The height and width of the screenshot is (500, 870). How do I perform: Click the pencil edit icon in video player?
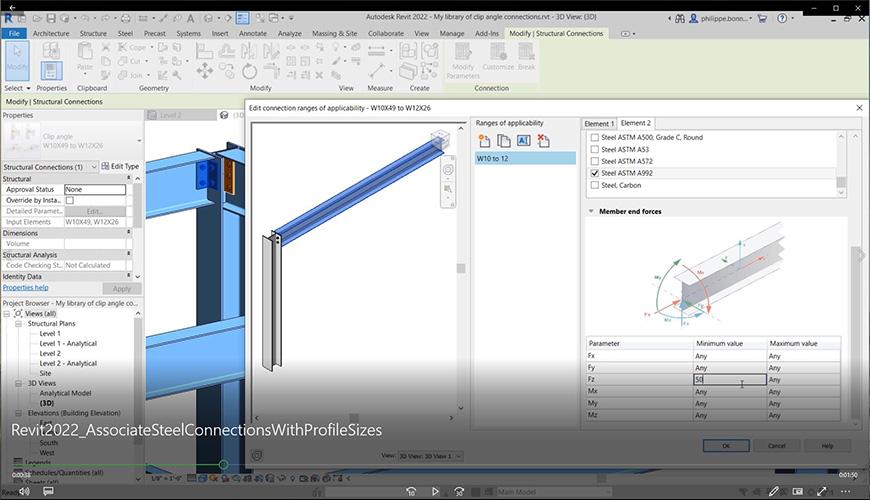click(x=774, y=491)
